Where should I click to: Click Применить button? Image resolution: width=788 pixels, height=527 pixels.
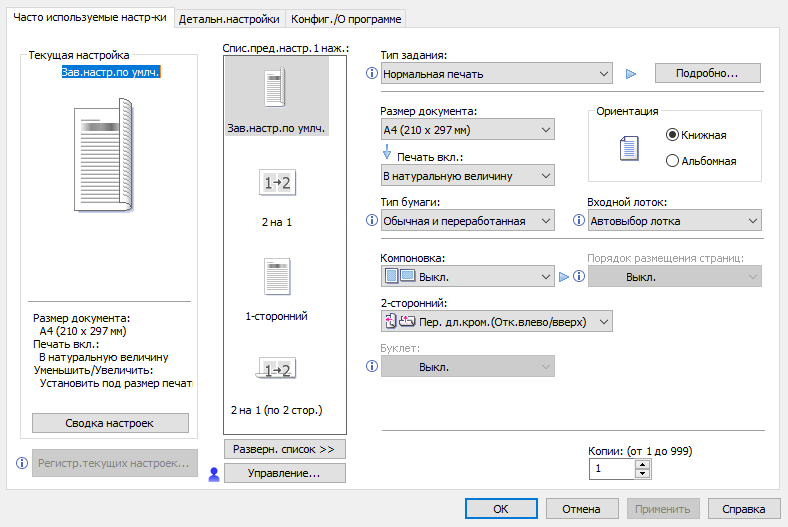(663, 509)
